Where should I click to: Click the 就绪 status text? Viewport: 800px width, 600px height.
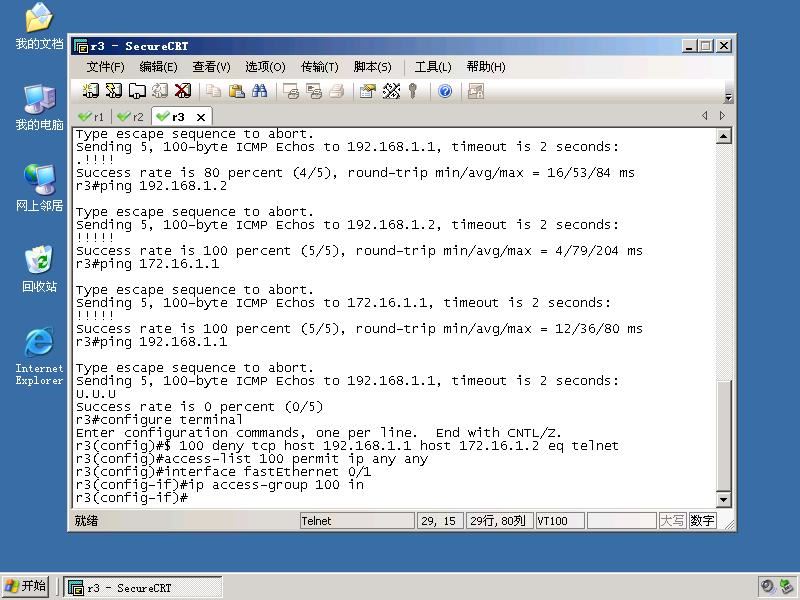pos(86,521)
